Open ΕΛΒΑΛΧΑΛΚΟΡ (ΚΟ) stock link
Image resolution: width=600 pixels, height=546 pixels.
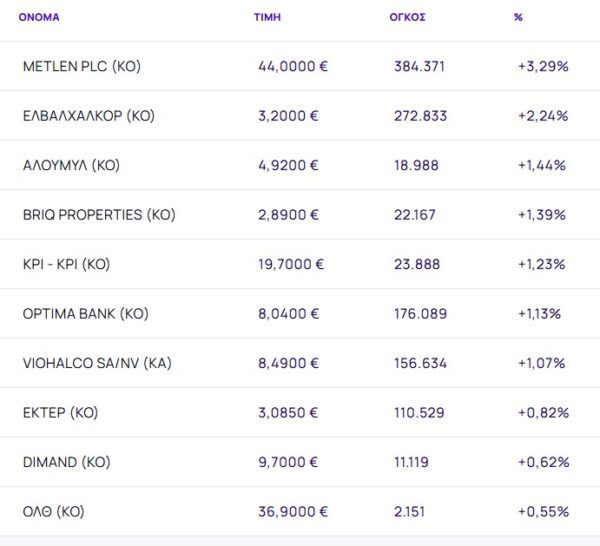88,115
